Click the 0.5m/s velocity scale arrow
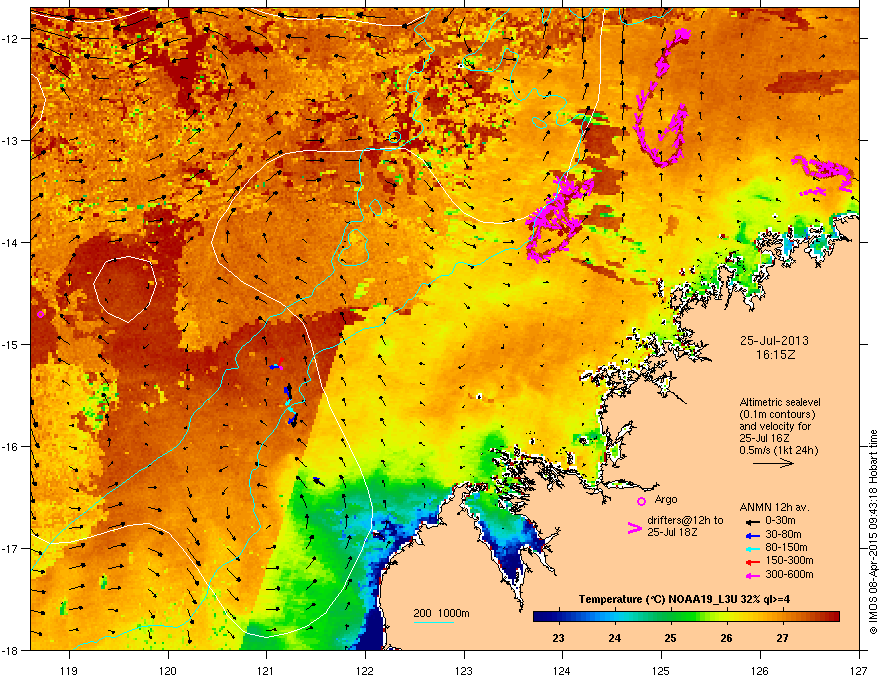This screenshot has width=880, height=680. [773, 463]
